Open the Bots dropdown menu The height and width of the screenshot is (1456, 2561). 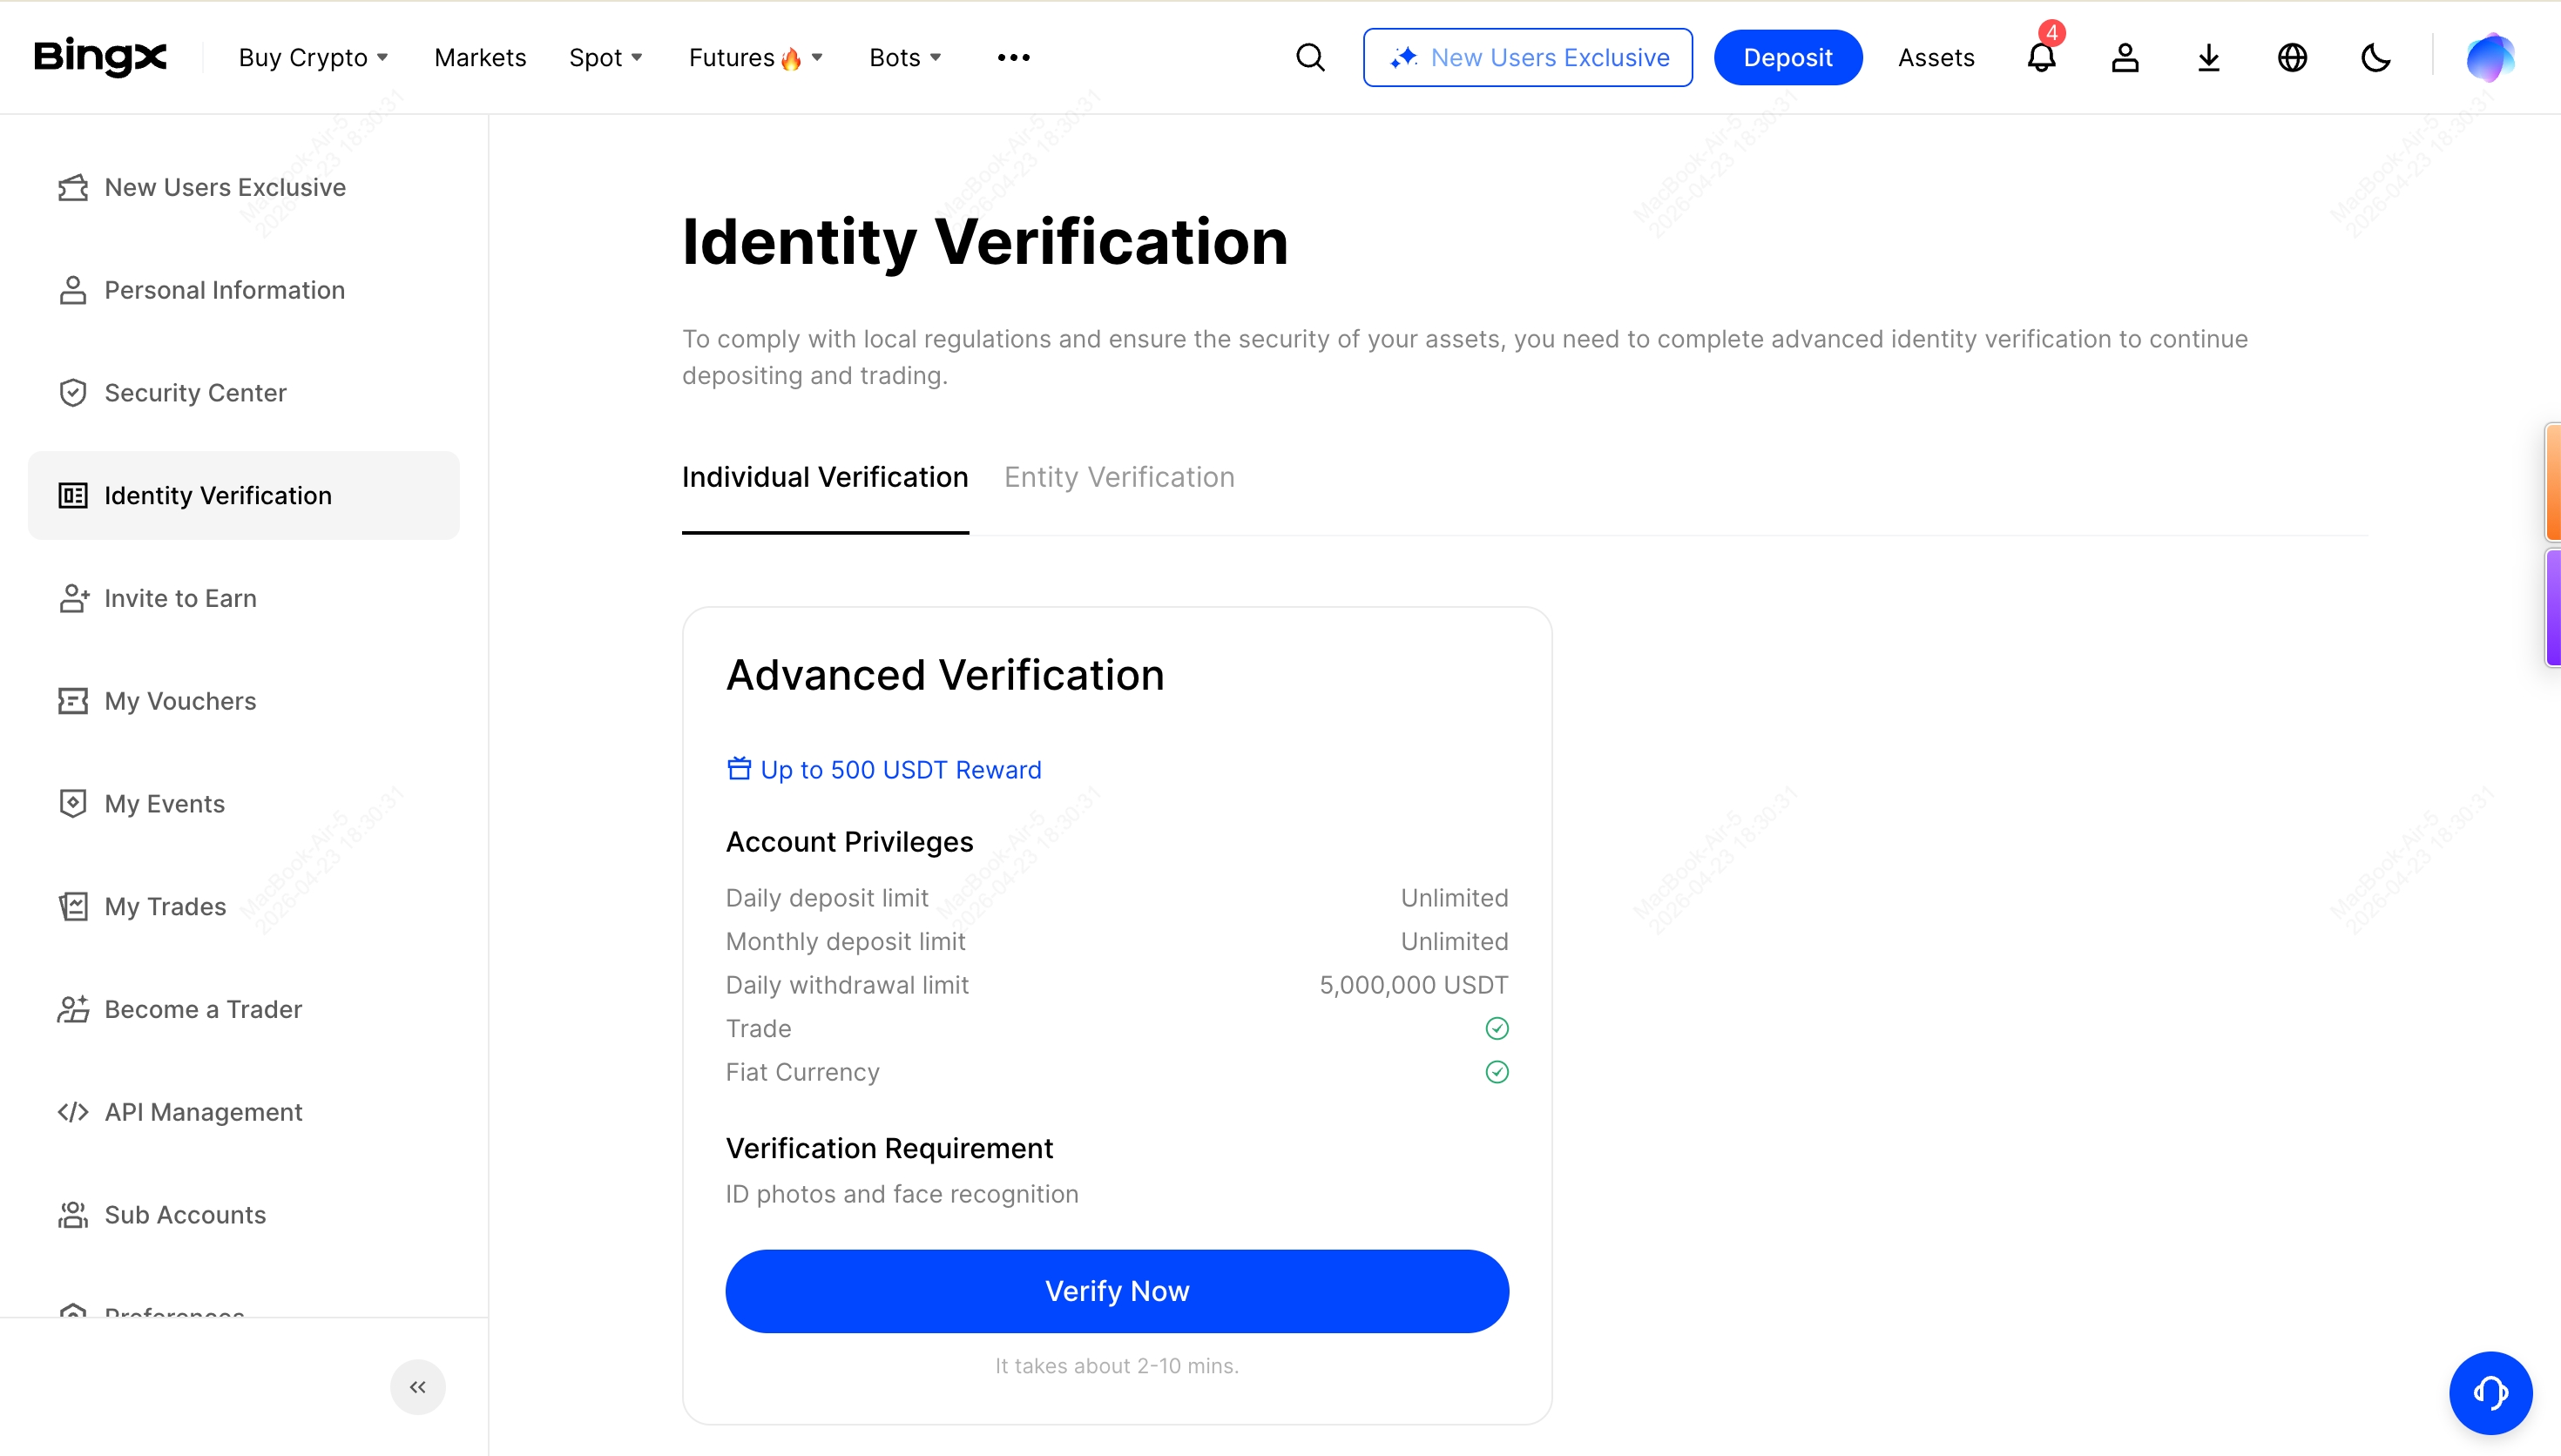click(905, 58)
